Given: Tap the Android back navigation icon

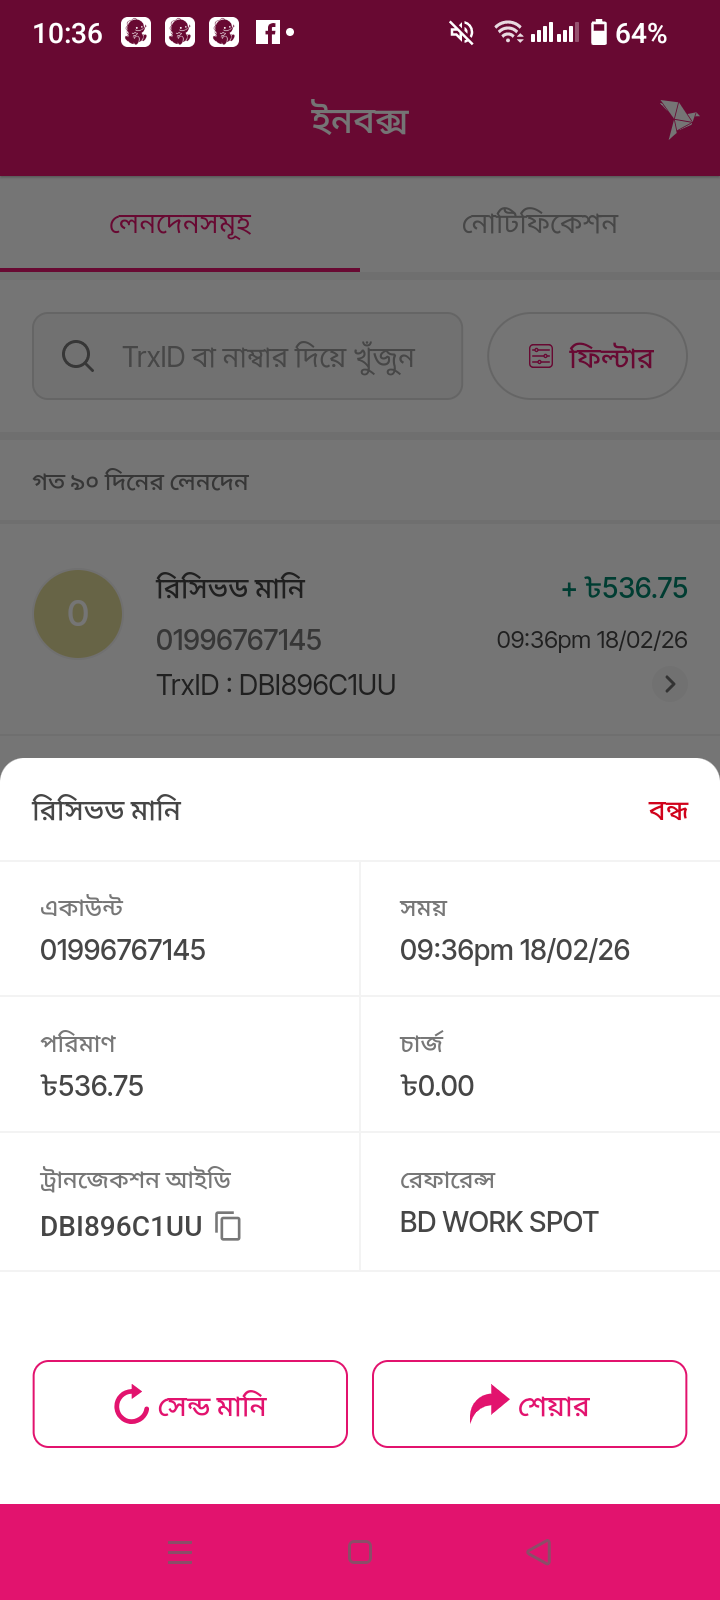Looking at the screenshot, I should (539, 1552).
